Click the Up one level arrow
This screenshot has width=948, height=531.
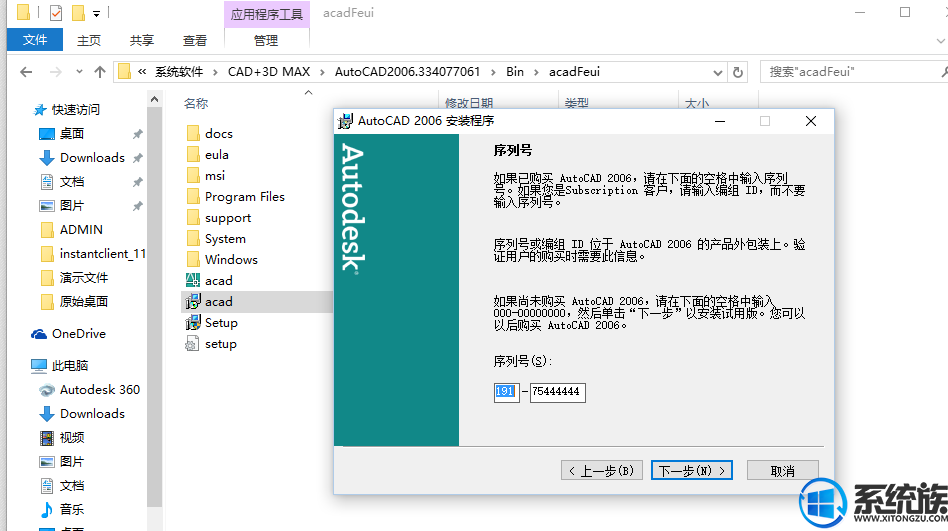tap(100, 72)
